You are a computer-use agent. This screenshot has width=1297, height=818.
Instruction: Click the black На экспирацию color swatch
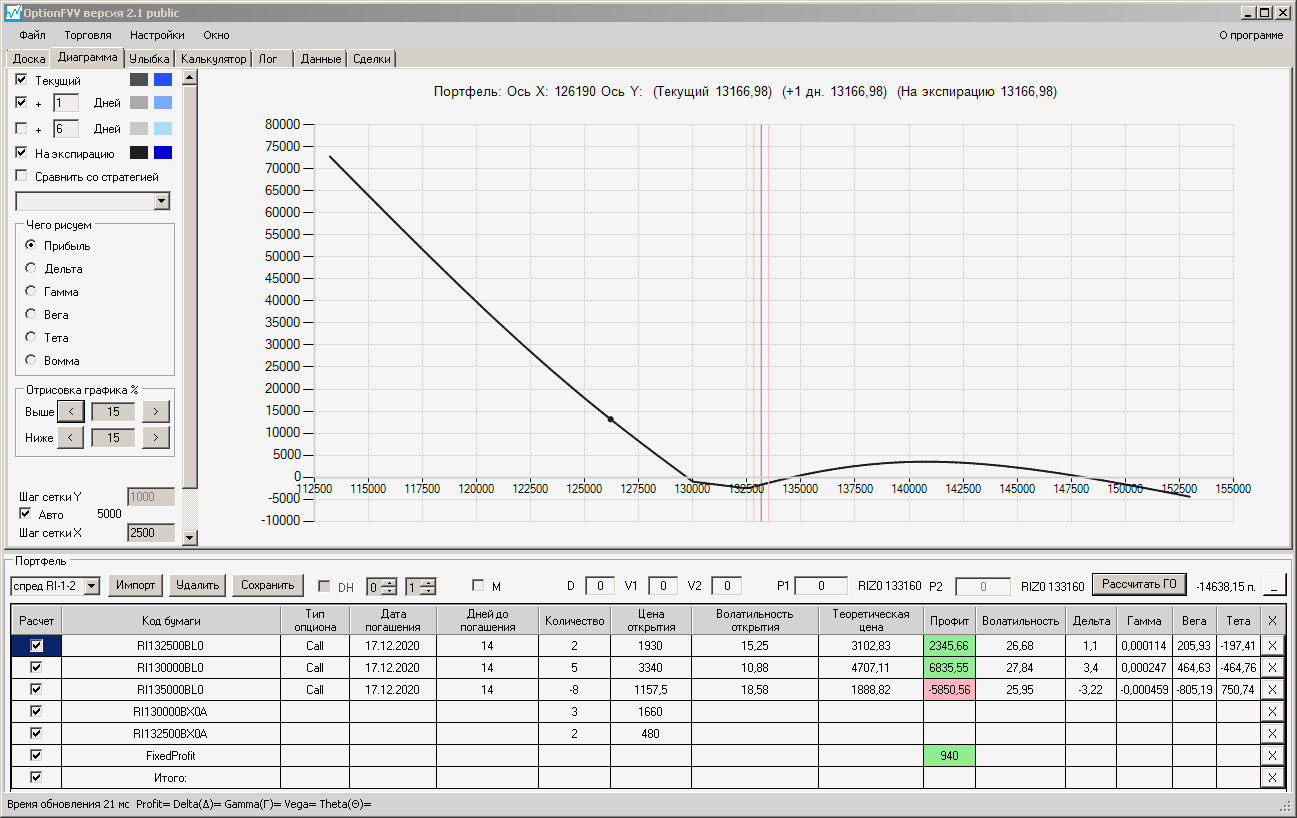[139, 153]
